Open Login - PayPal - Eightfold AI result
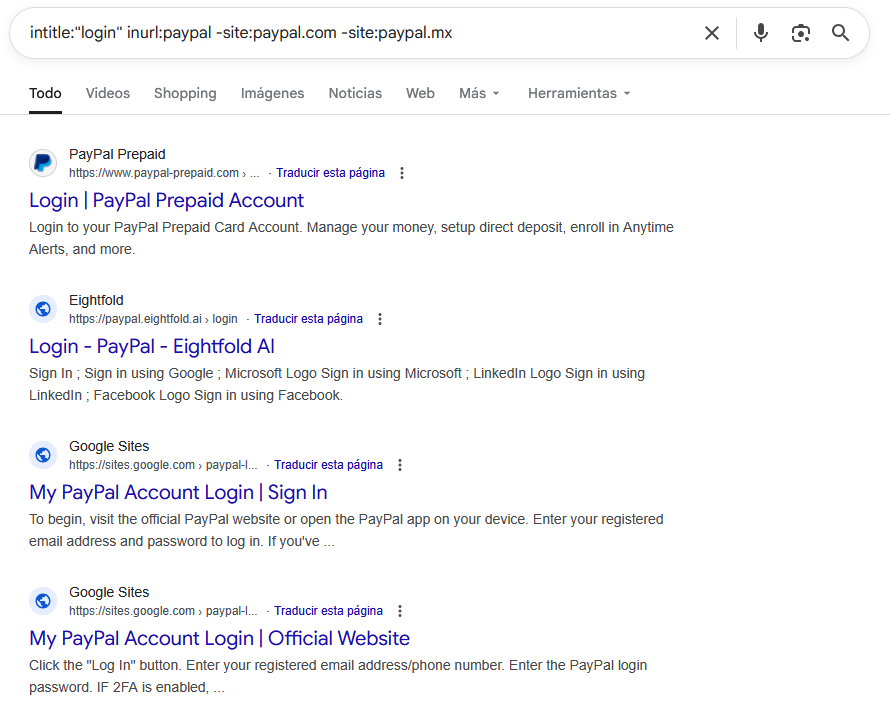 [152, 346]
